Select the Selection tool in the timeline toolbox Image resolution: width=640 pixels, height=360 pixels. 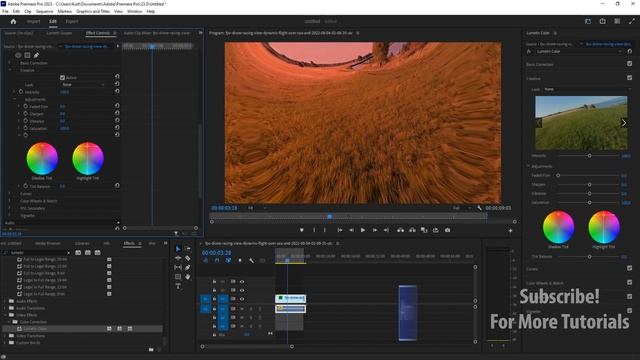tap(178, 249)
